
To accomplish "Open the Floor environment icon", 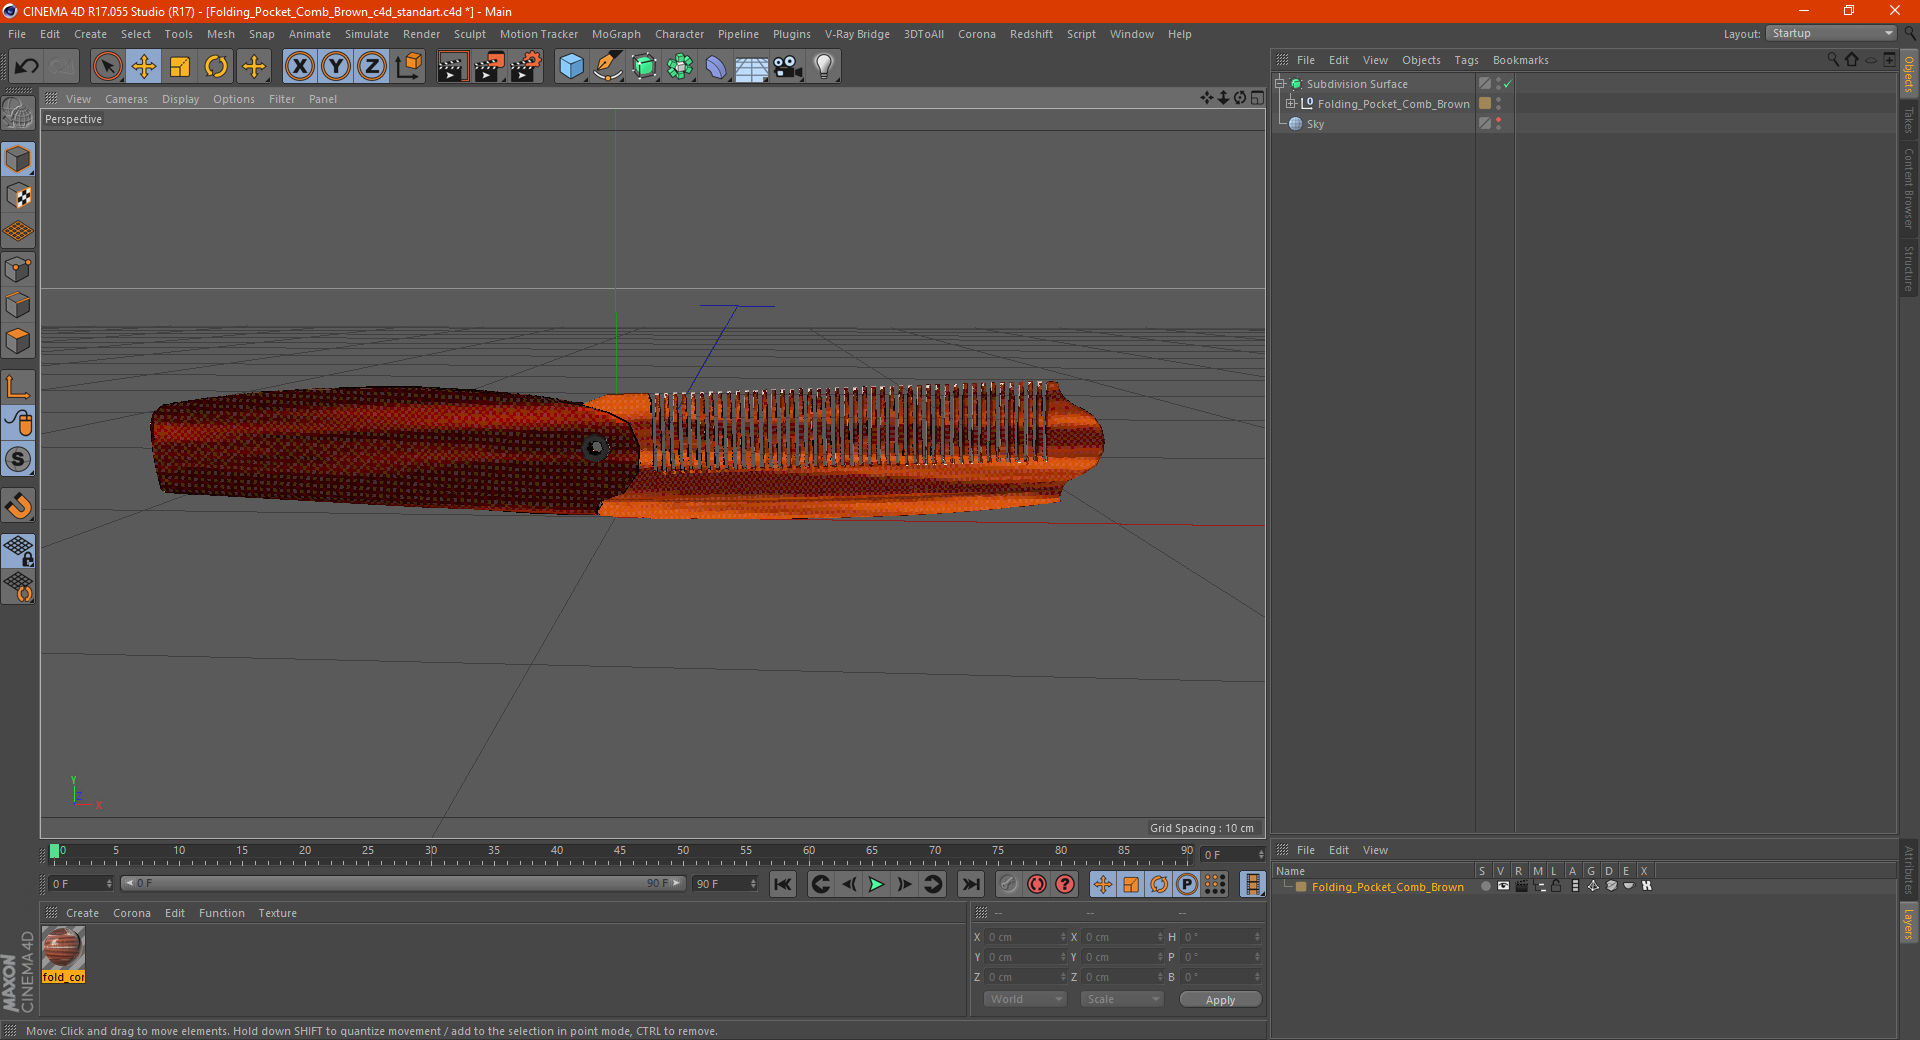I will pos(752,67).
